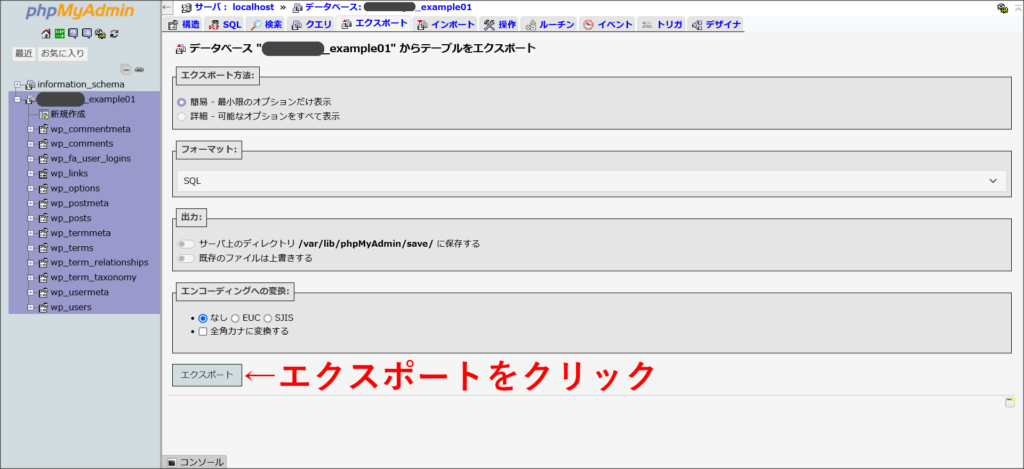1024x469 pixels.
Task: Click the green log out icon
Action: pyautogui.click(x=59, y=34)
